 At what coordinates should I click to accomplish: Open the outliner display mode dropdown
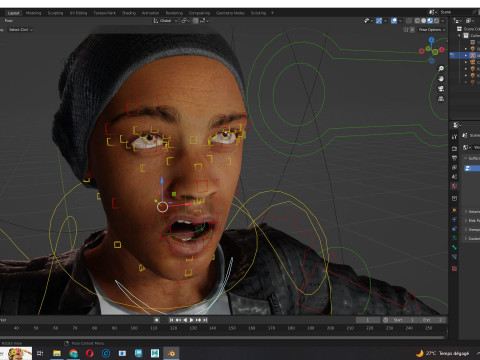458,21
